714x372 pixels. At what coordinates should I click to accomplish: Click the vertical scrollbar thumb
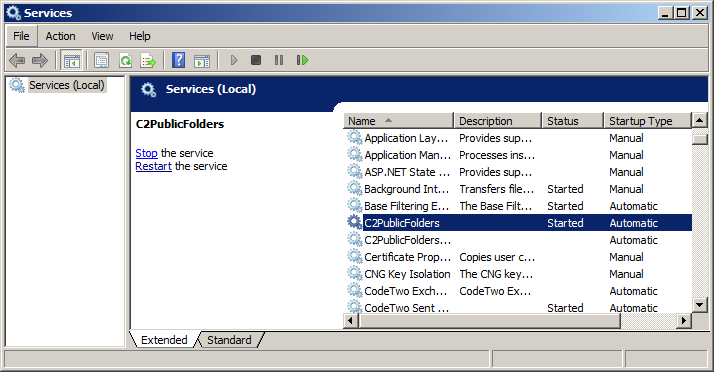[699, 139]
